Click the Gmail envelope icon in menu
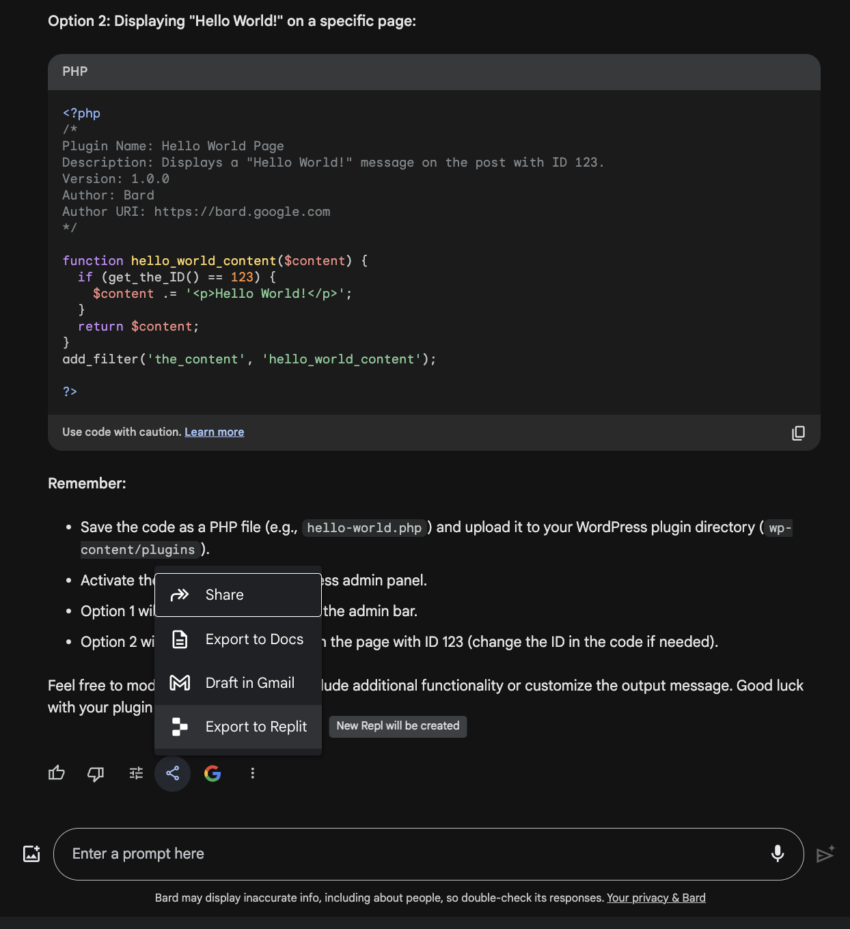The height and width of the screenshot is (929, 850). point(179,683)
